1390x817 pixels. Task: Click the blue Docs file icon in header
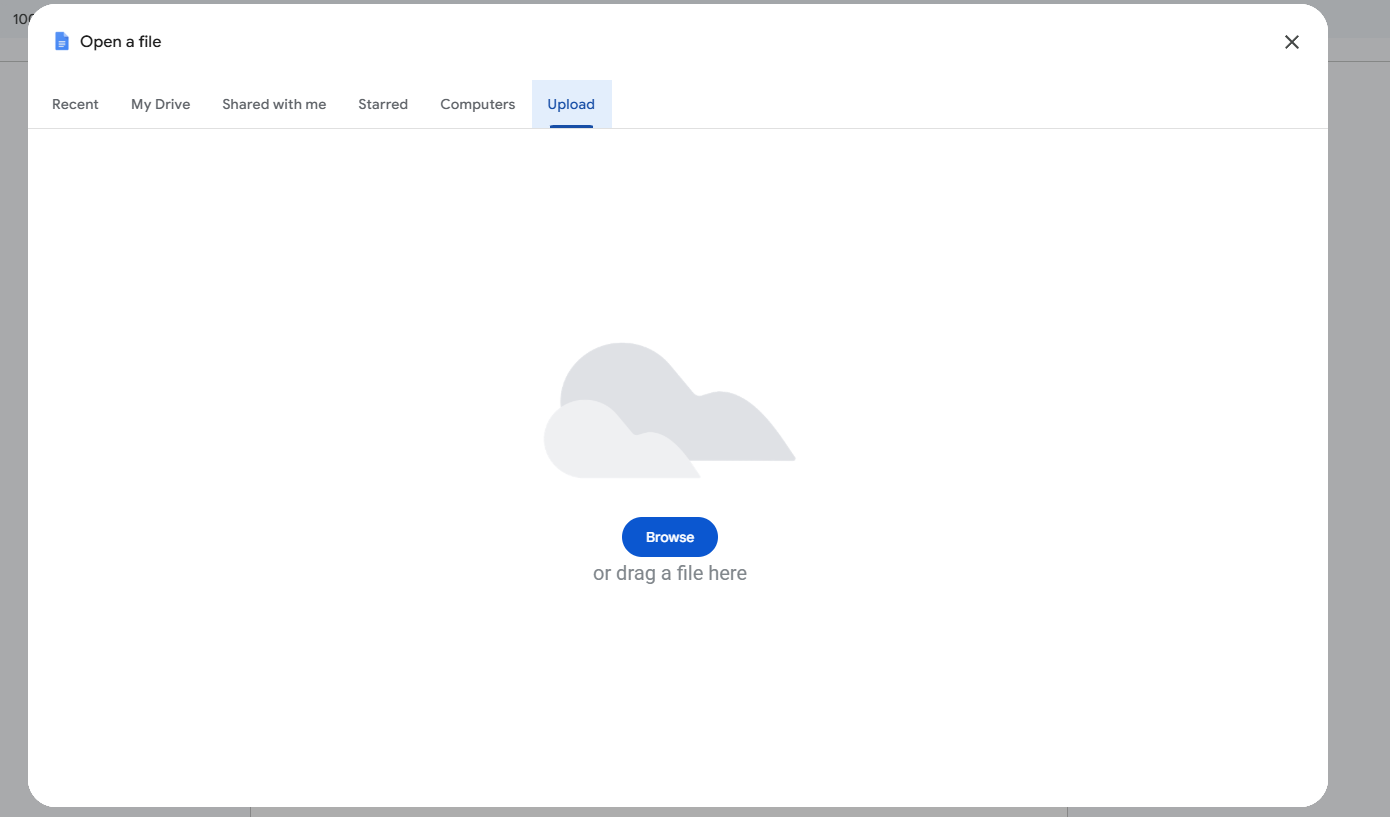(62, 42)
